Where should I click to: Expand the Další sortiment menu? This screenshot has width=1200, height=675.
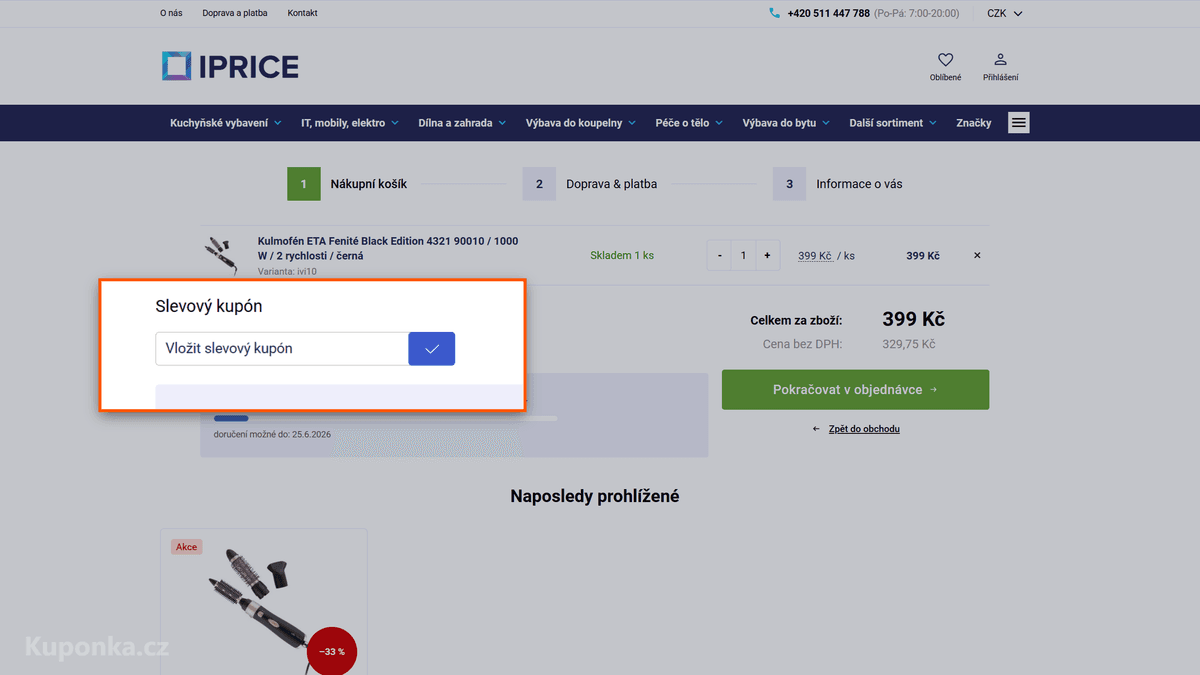point(893,123)
